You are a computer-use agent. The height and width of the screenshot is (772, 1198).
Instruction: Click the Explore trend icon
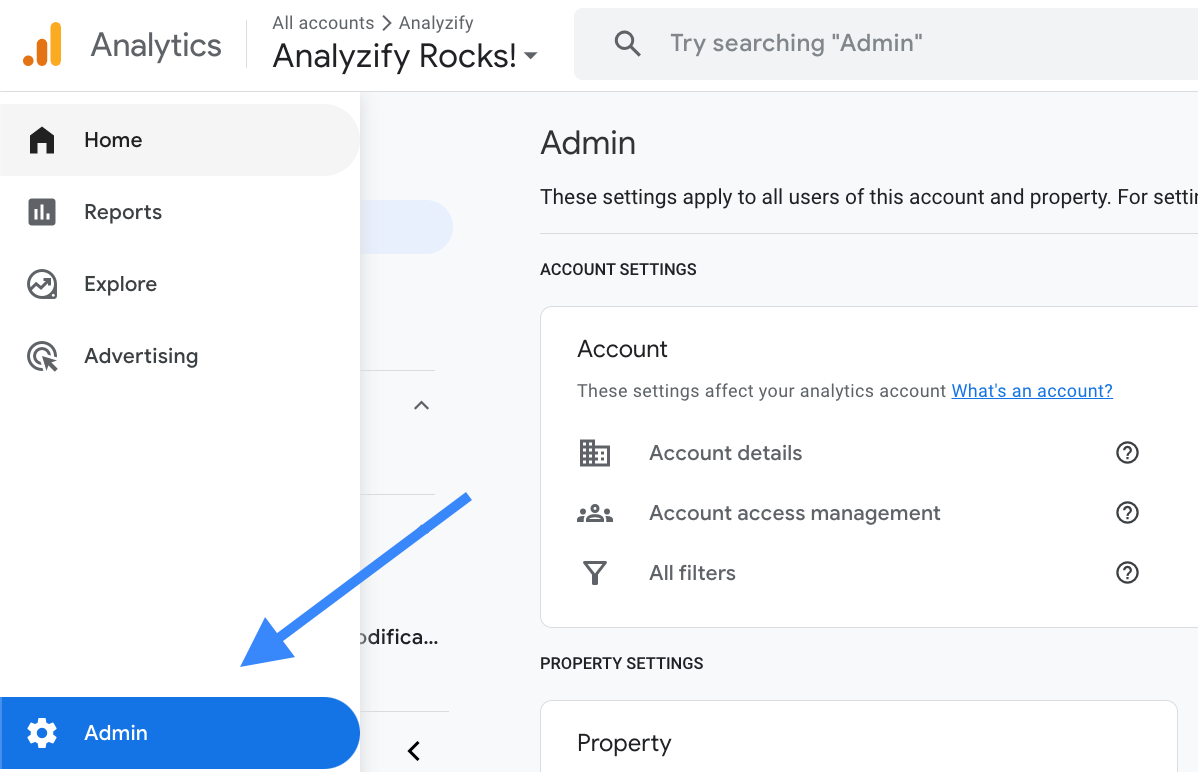pyautogui.click(x=42, y=284)
